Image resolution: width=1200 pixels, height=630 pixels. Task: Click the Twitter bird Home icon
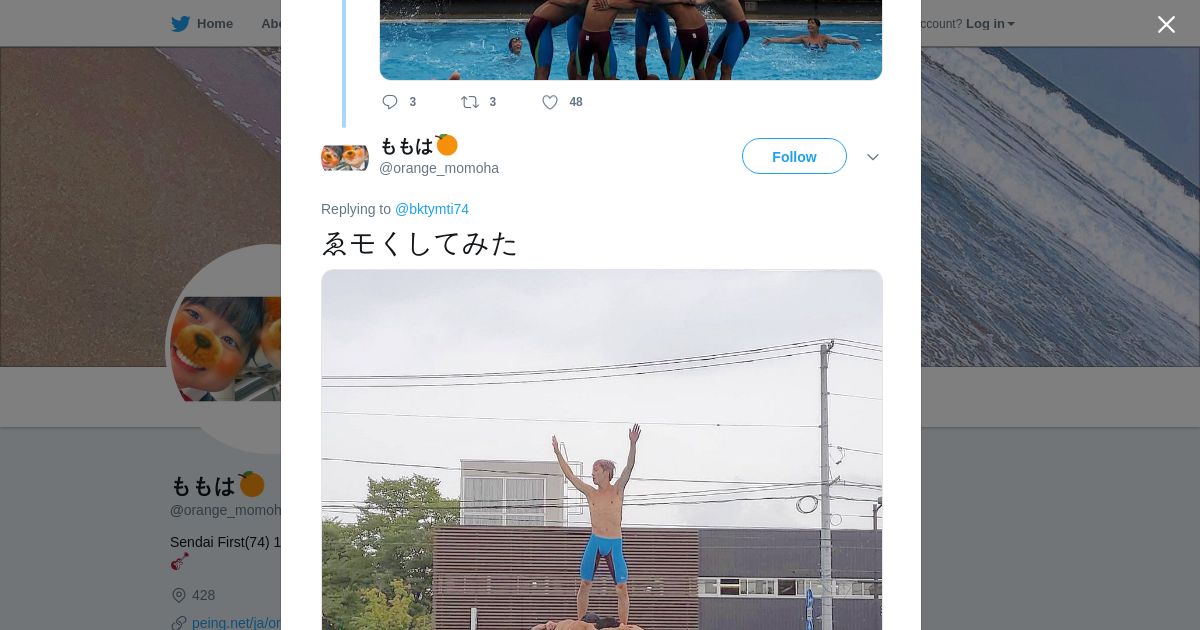pos(180,24)
